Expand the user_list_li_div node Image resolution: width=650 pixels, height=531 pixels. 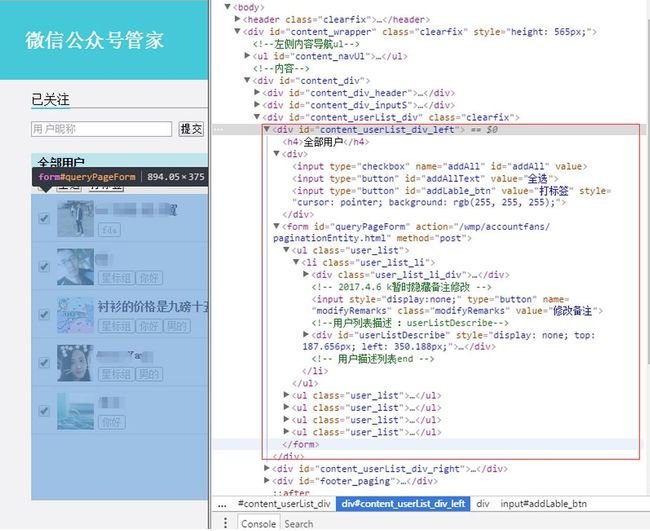pos(306,274)
